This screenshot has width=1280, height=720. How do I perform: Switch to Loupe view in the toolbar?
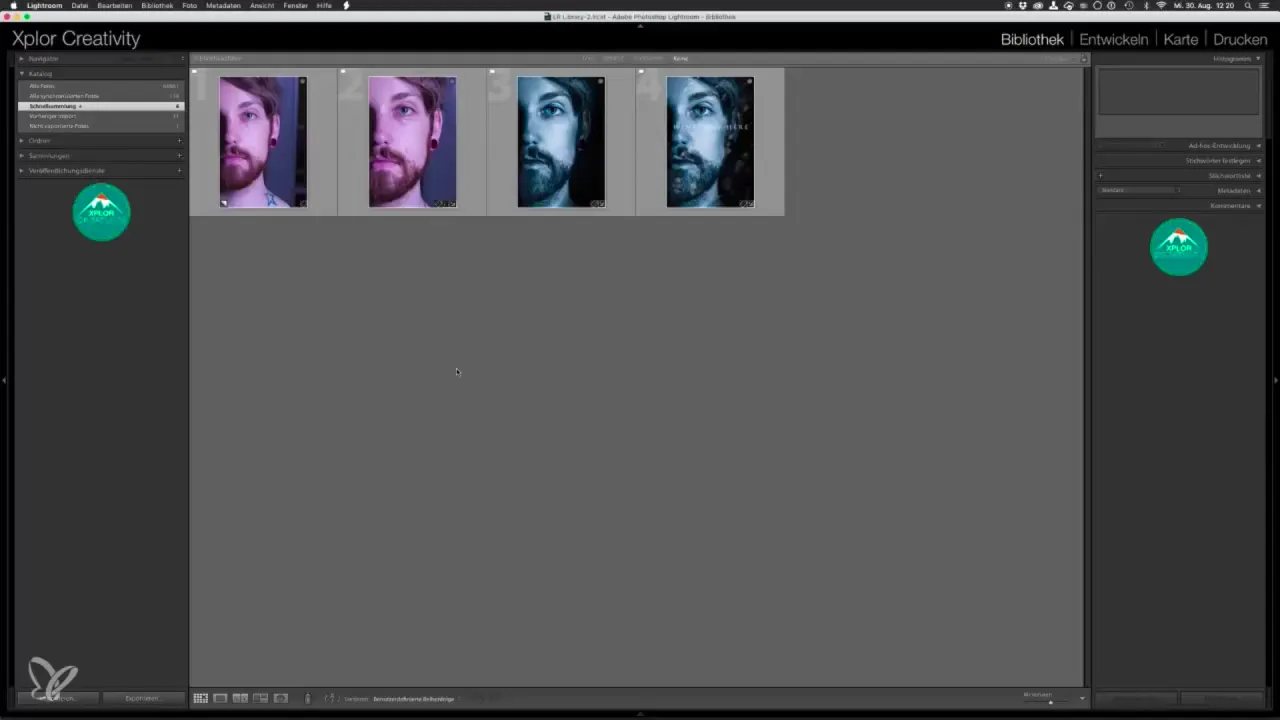tap(220, 698)
